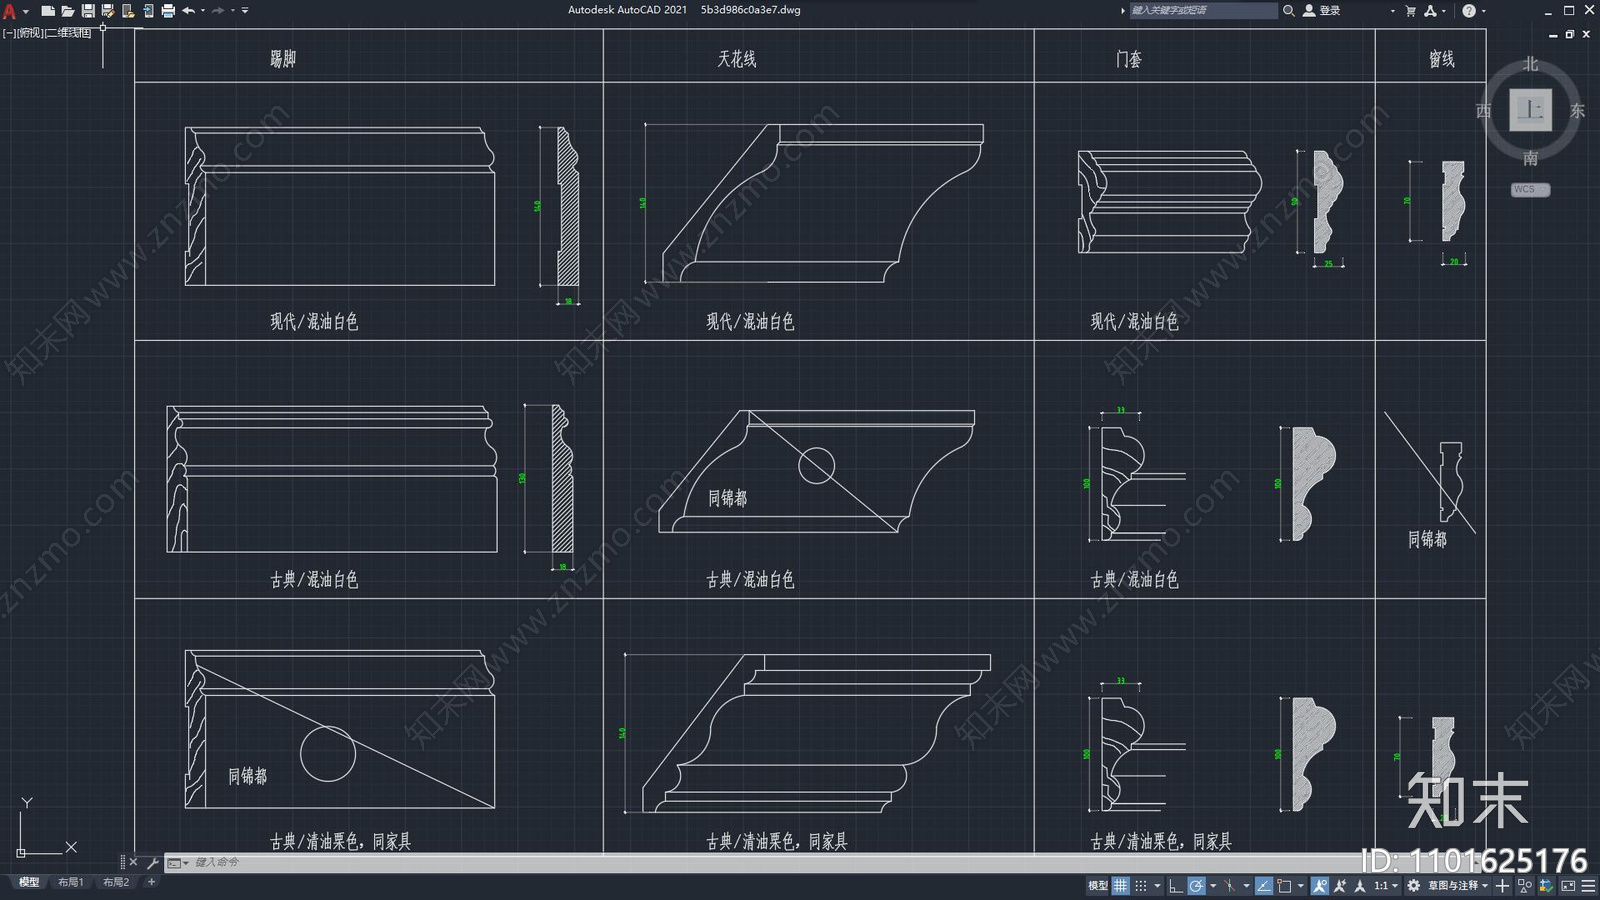Toggle annotation objects visibility icon

[1320, 885]
